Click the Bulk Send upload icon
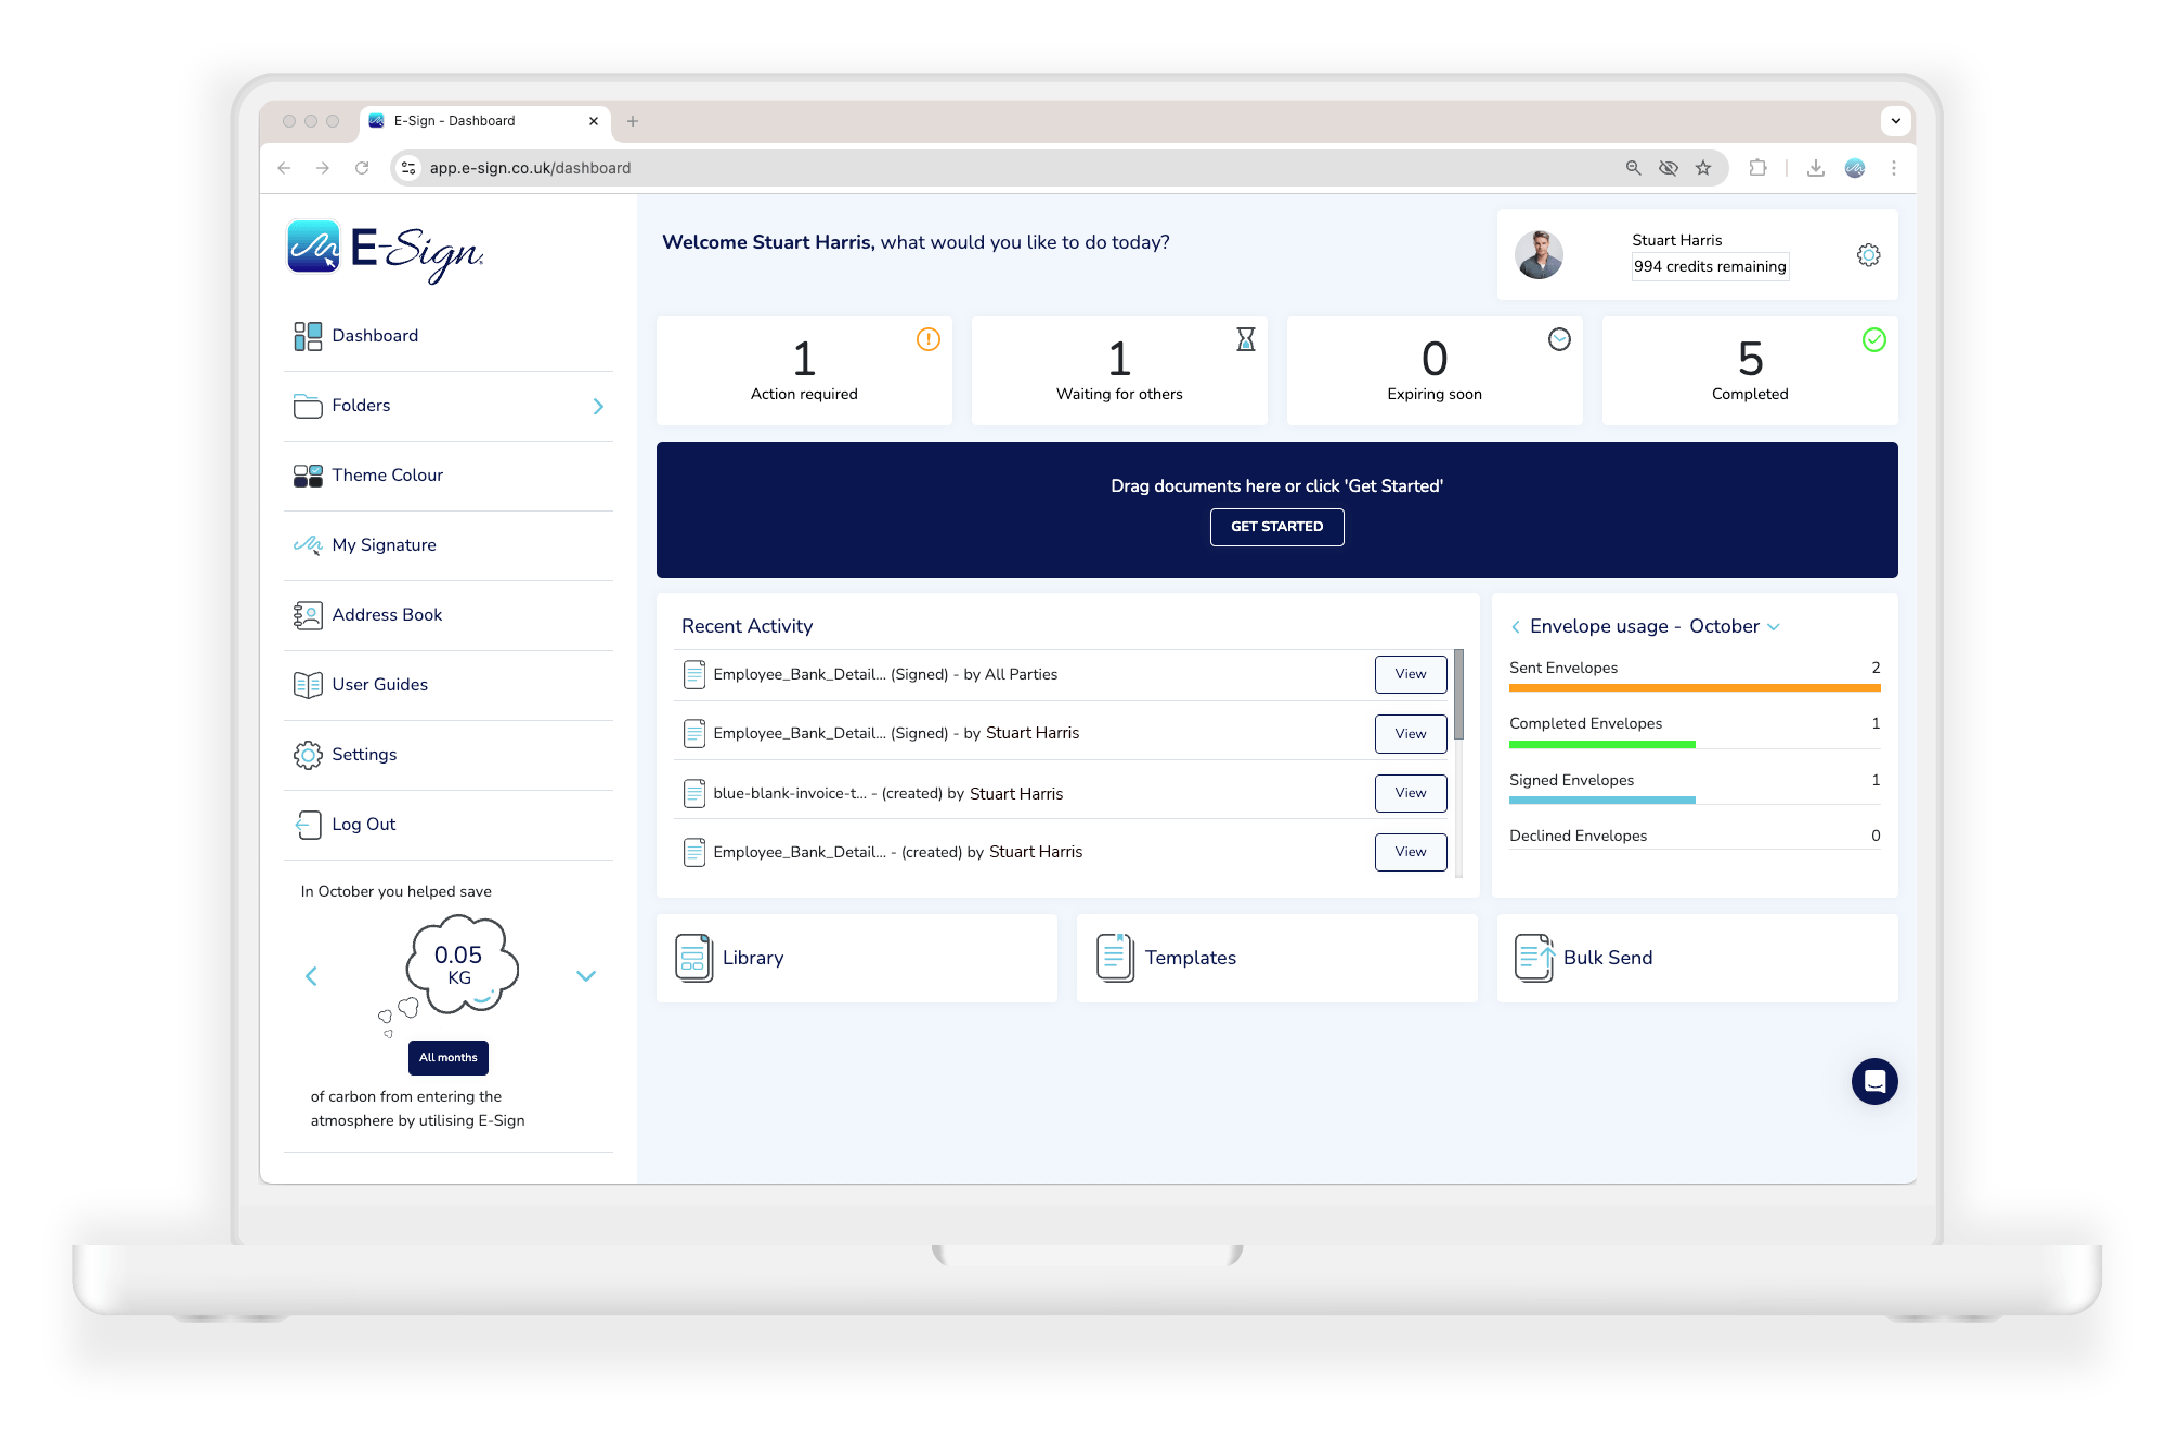Viewport: 2176px width, 1442px height. [x=1534, y=958]
